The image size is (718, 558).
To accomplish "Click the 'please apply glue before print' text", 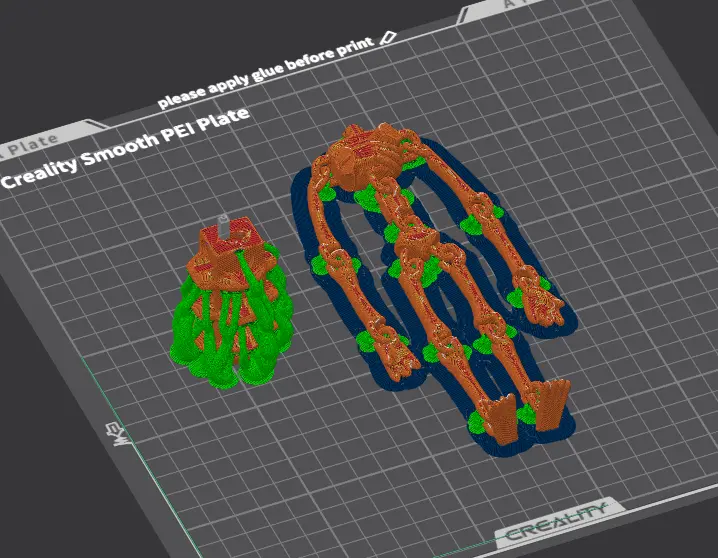I will tap(266, 72).
